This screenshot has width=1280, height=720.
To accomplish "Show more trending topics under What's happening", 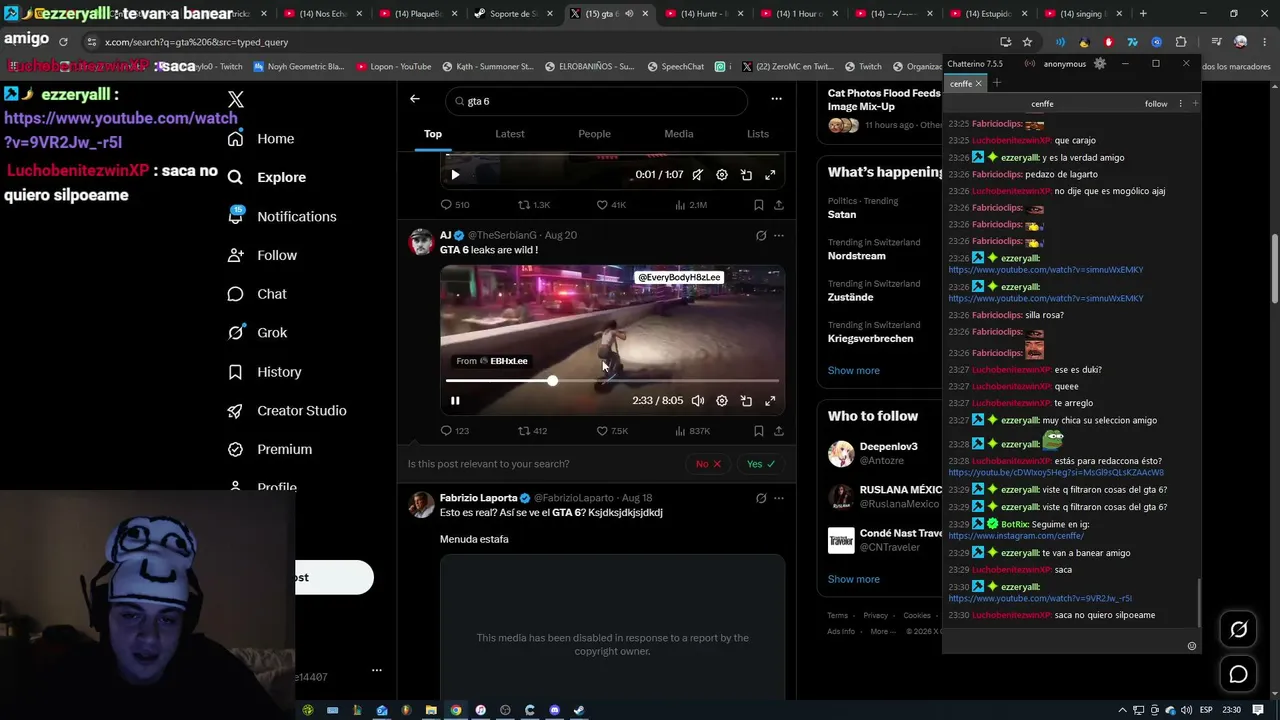I will point(854,371).
